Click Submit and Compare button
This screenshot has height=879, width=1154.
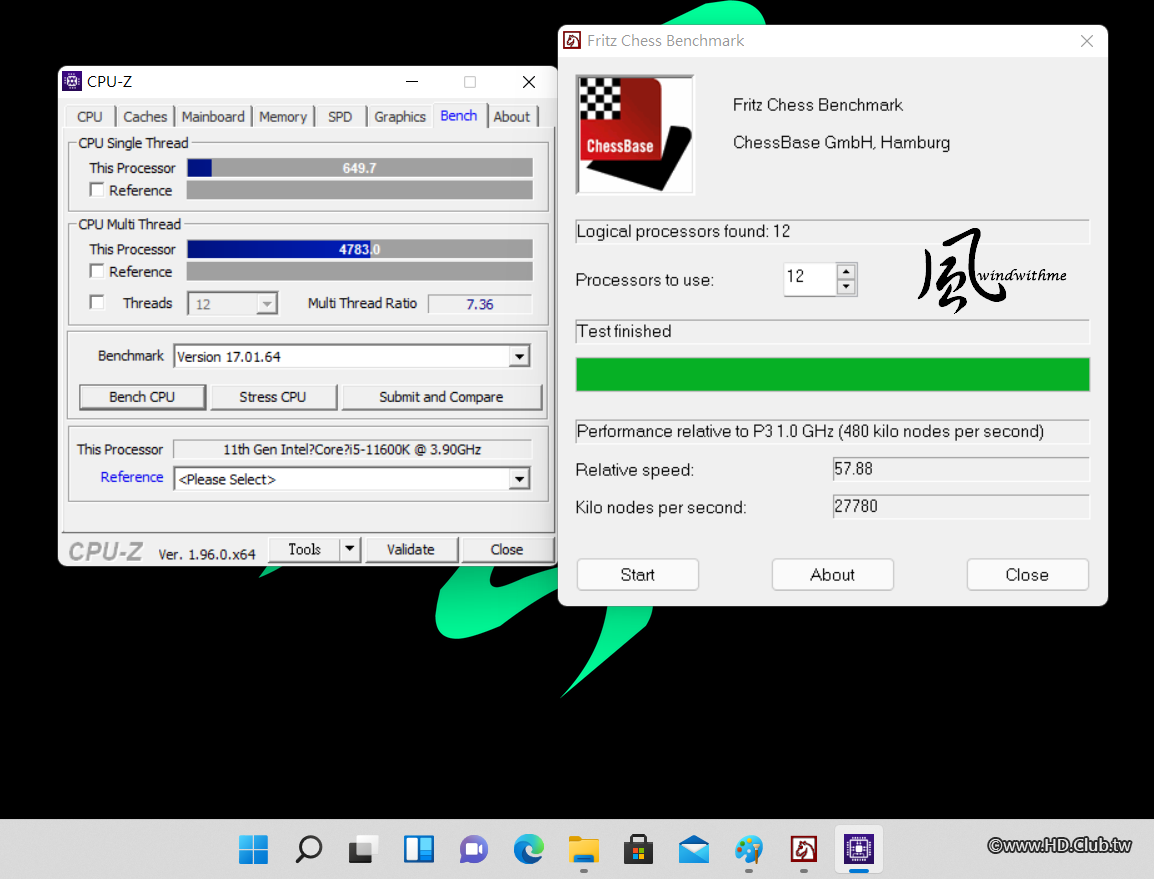pos(441,397)
